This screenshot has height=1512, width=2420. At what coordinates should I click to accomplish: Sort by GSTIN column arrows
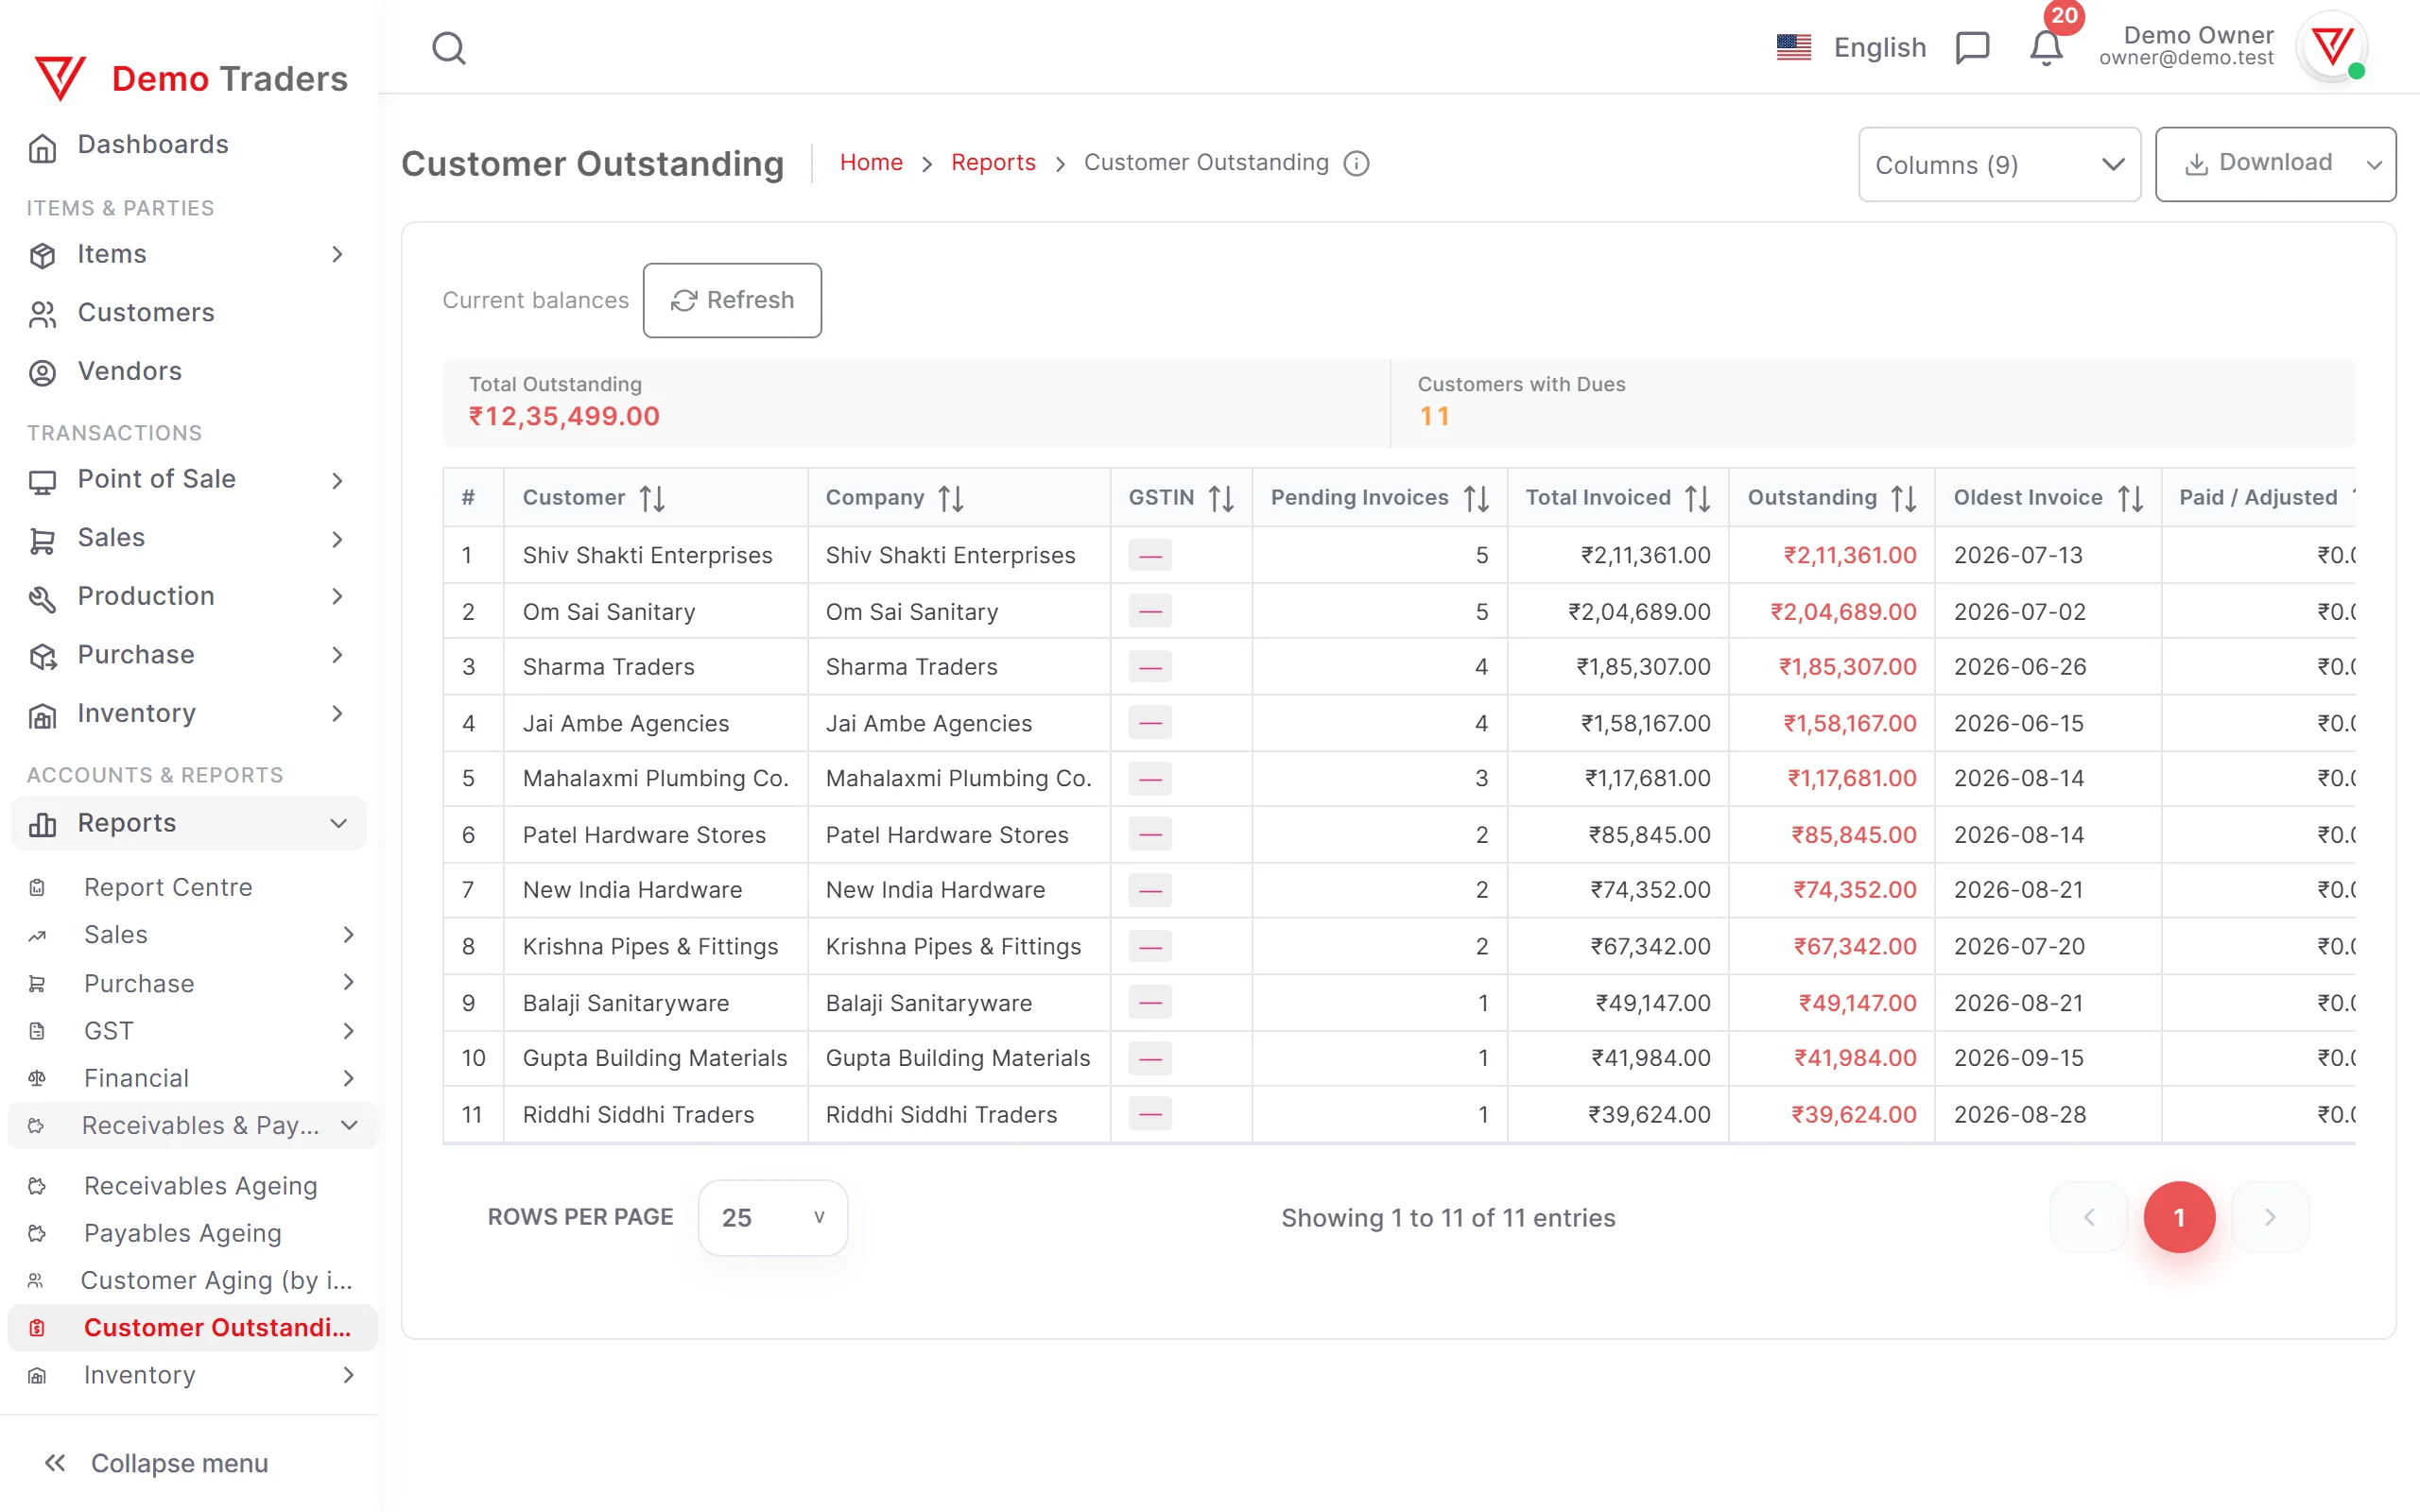pyautogui.click(x=1221, y=498)
